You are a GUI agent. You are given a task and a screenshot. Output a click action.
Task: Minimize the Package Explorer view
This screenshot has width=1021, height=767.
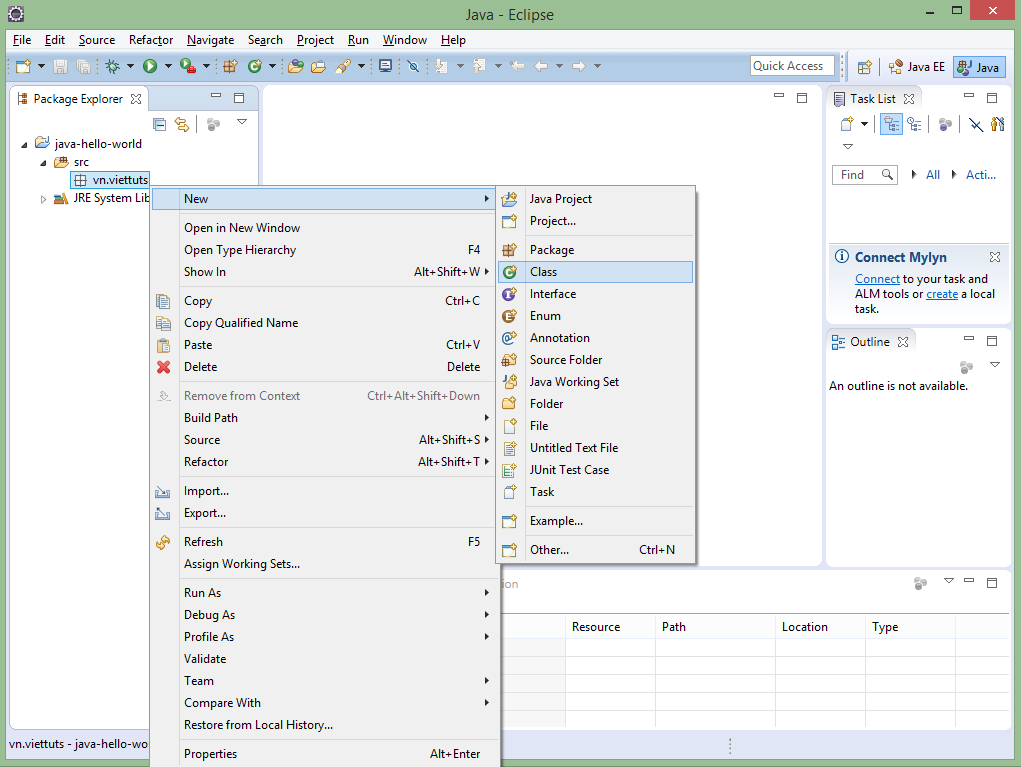[216, 96]
